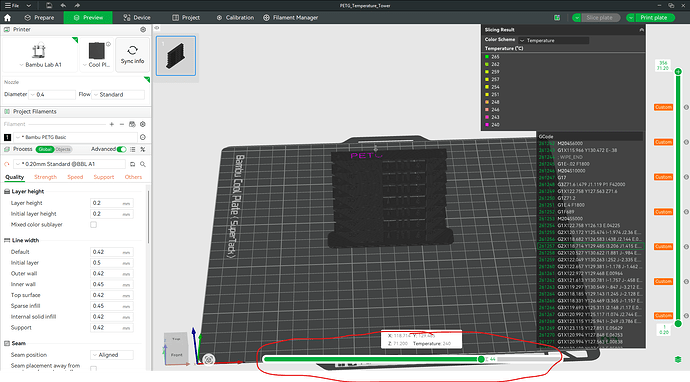This screenshot has height=382, width=690.
Task: Open the Bambu PETG Basic filament dropdown
Action: coord(76,137)
